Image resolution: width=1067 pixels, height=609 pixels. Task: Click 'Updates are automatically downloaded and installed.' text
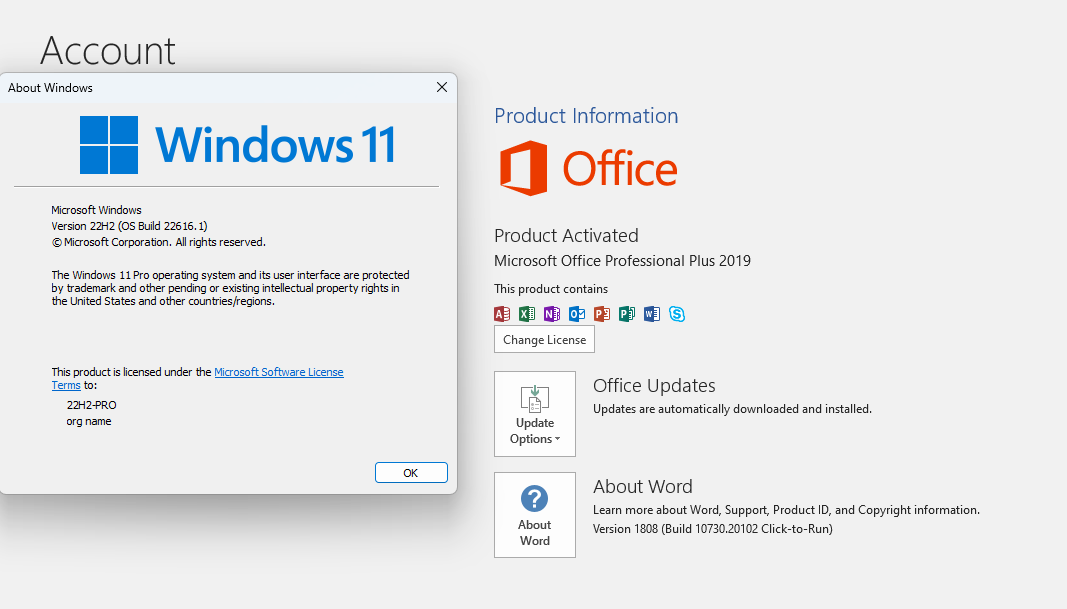[732, 409]
